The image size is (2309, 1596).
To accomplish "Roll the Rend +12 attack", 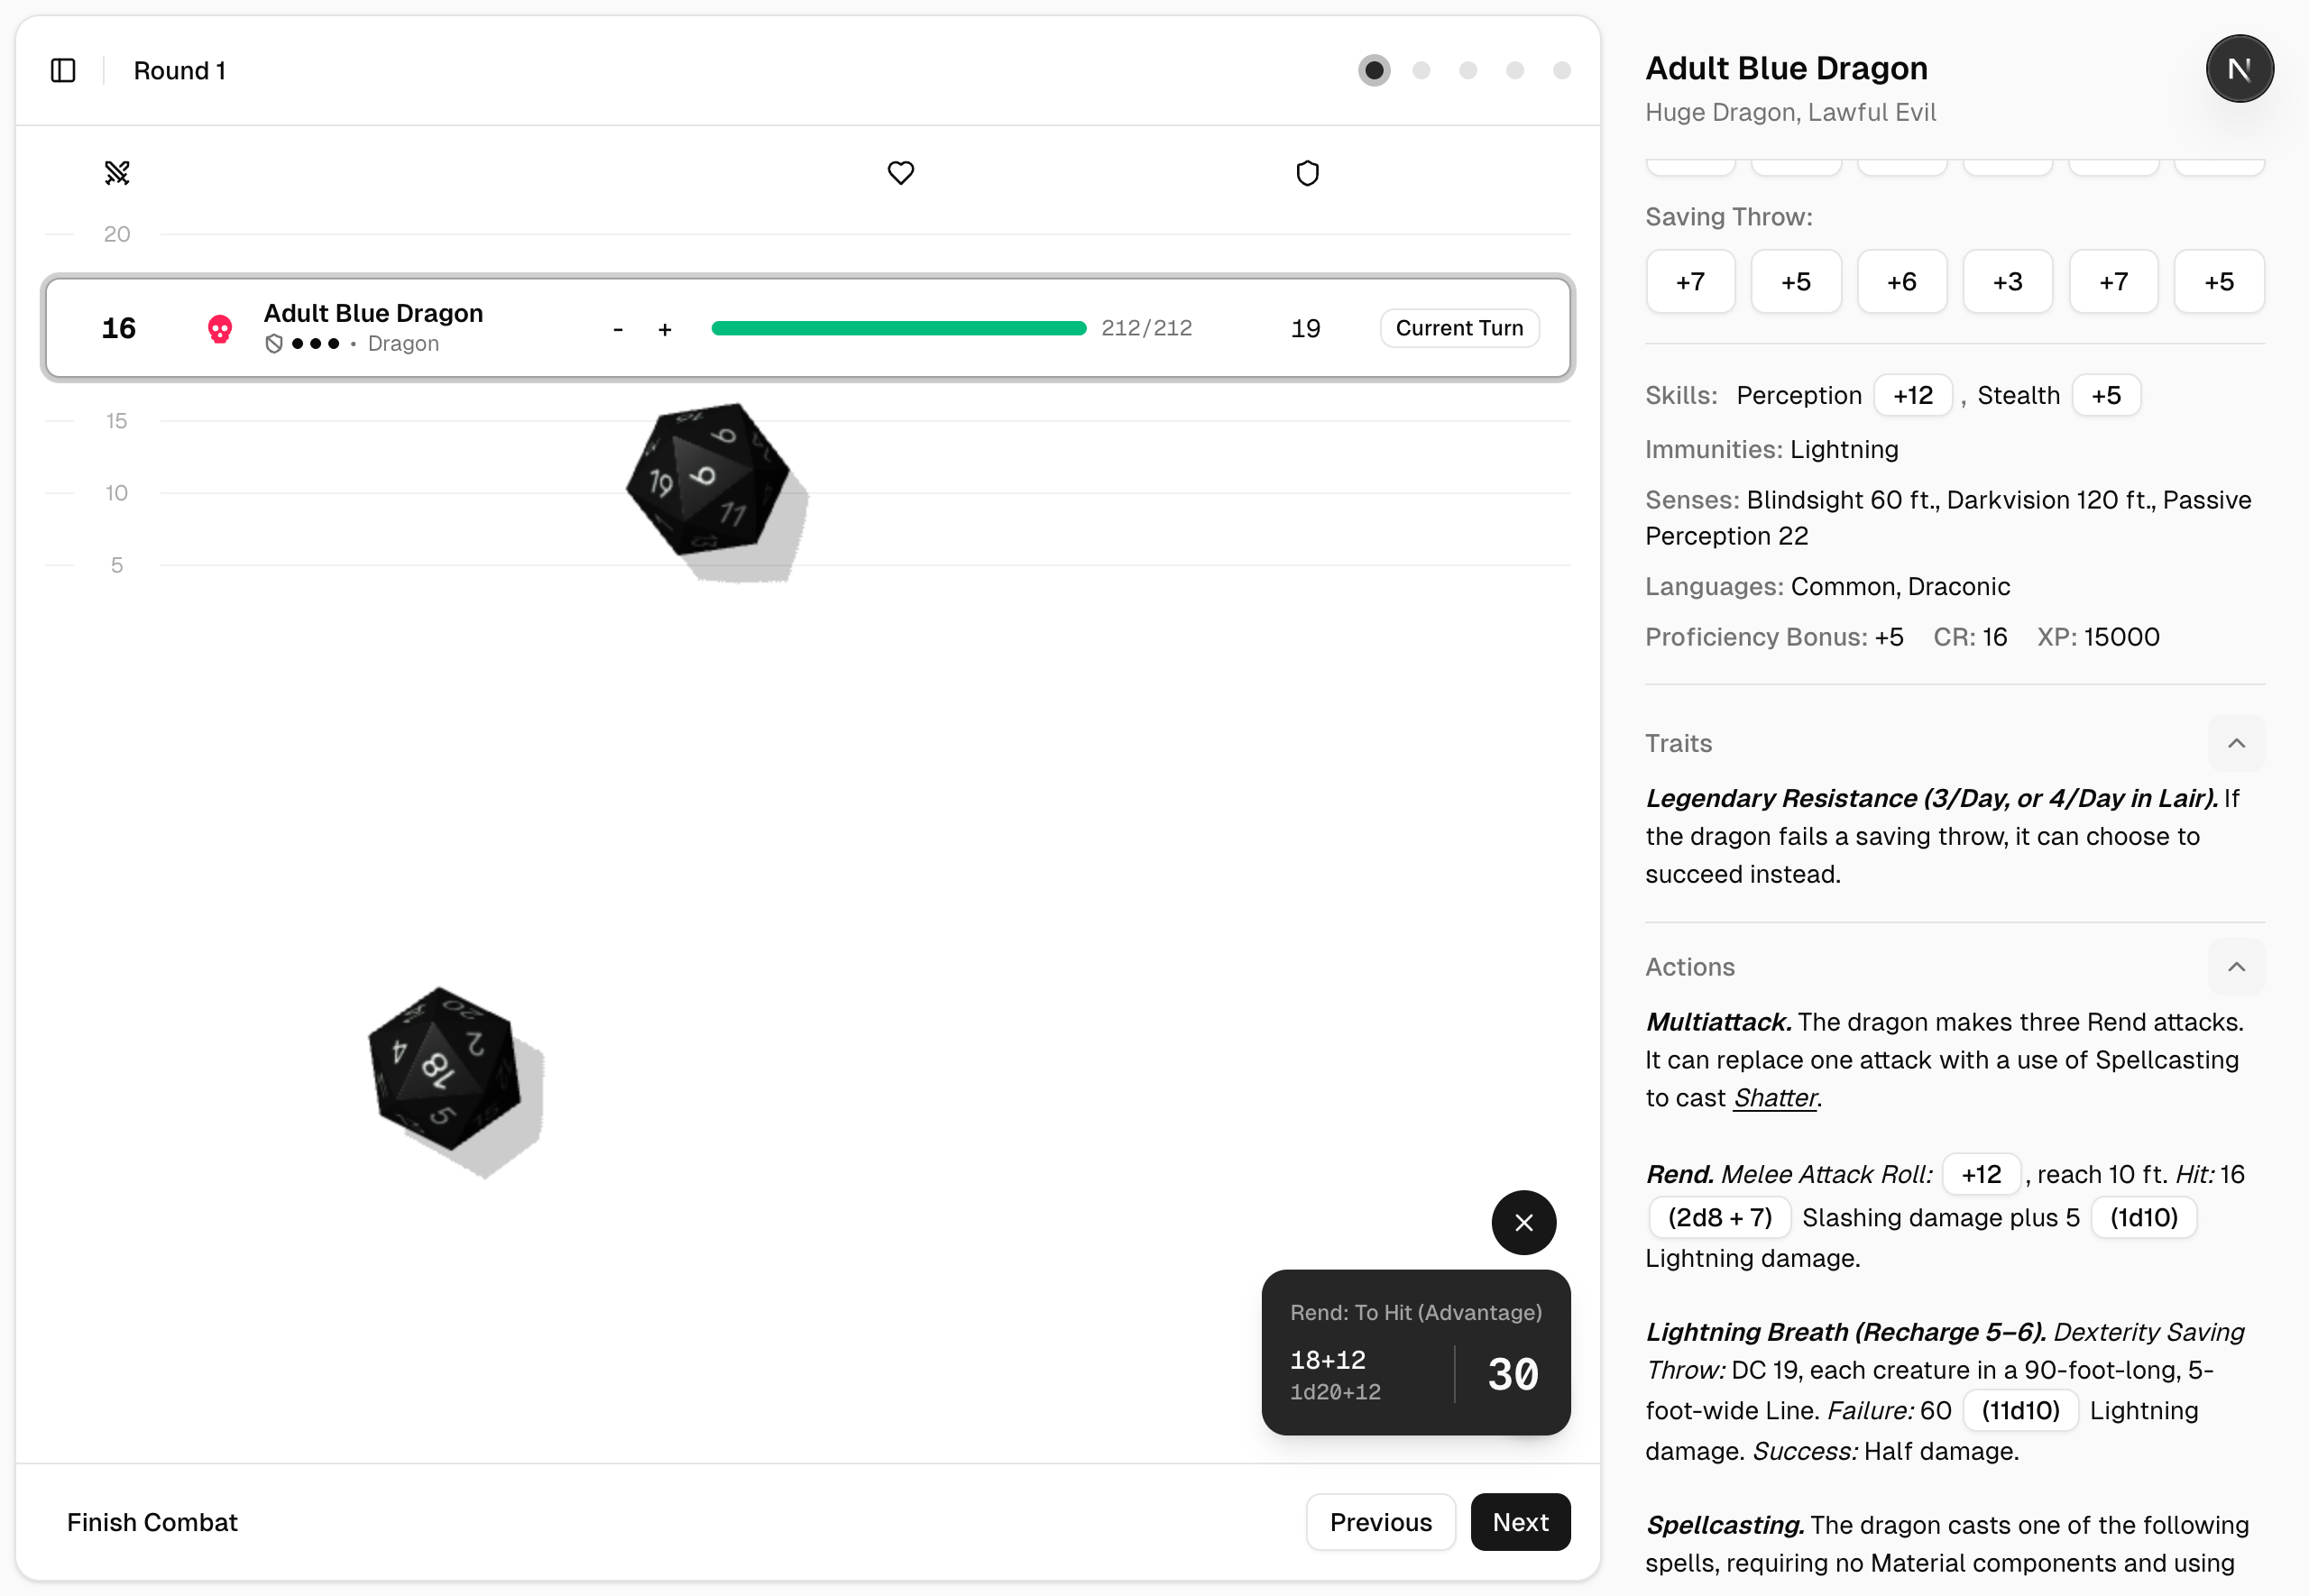I will point(1981,1174).
